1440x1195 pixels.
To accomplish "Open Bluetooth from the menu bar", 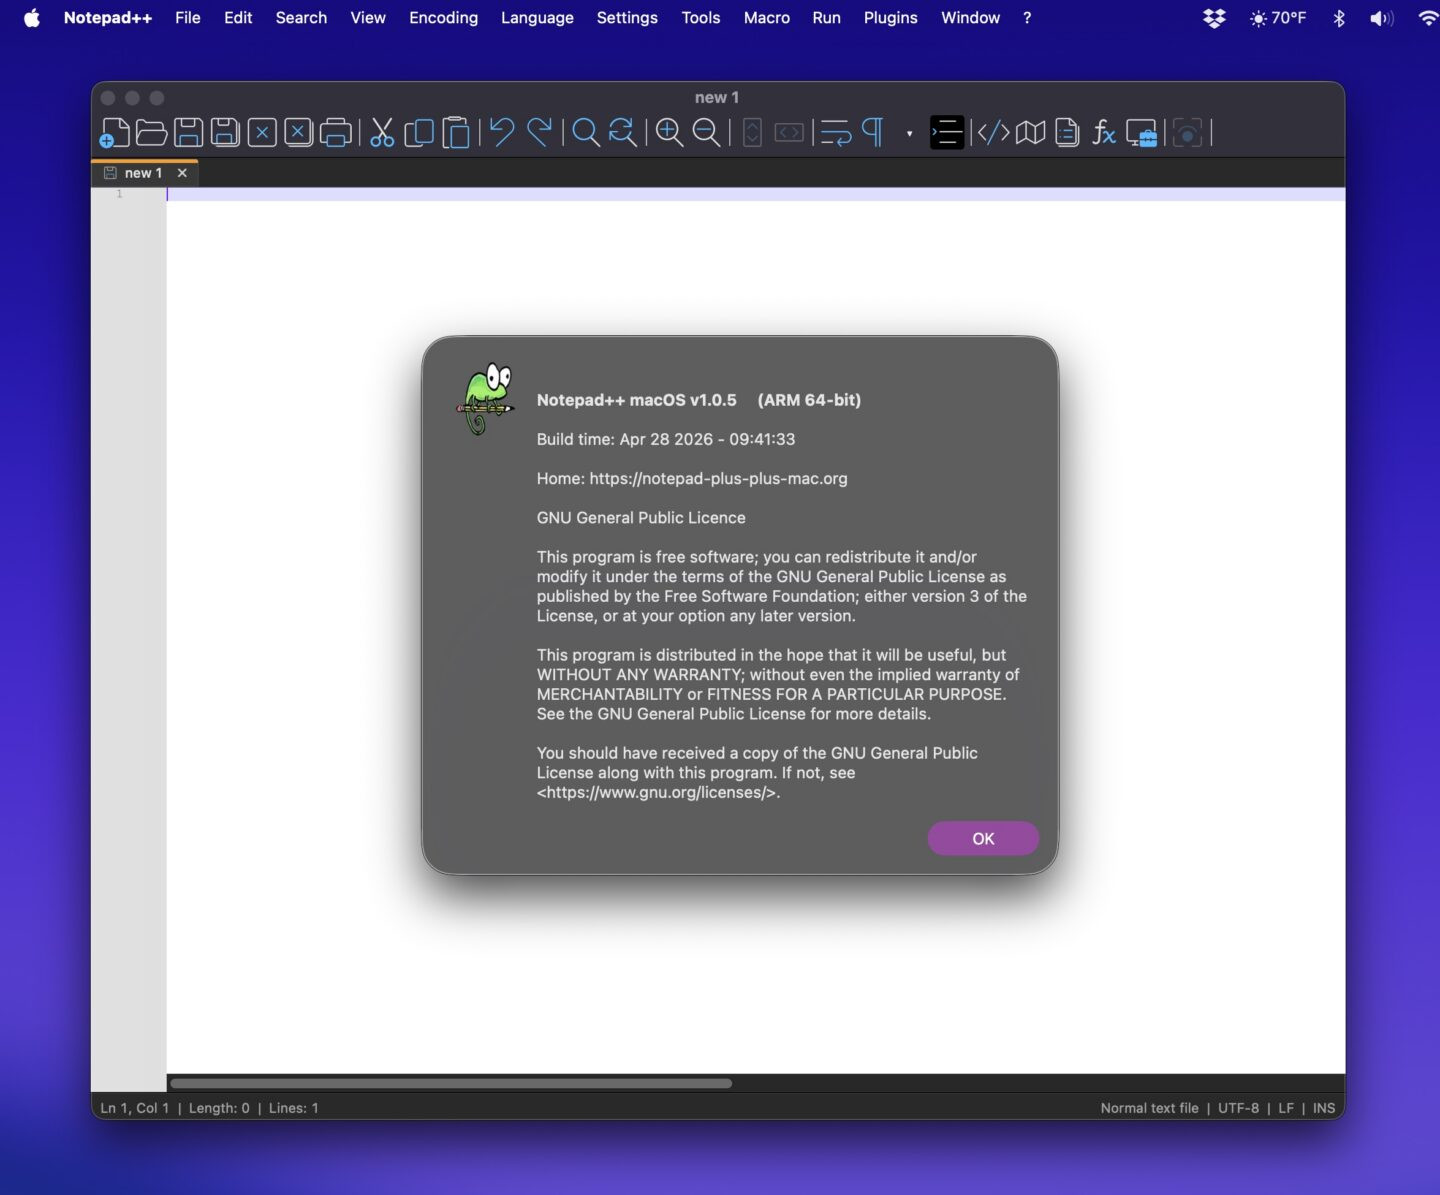I will [x=1339, y=18].
